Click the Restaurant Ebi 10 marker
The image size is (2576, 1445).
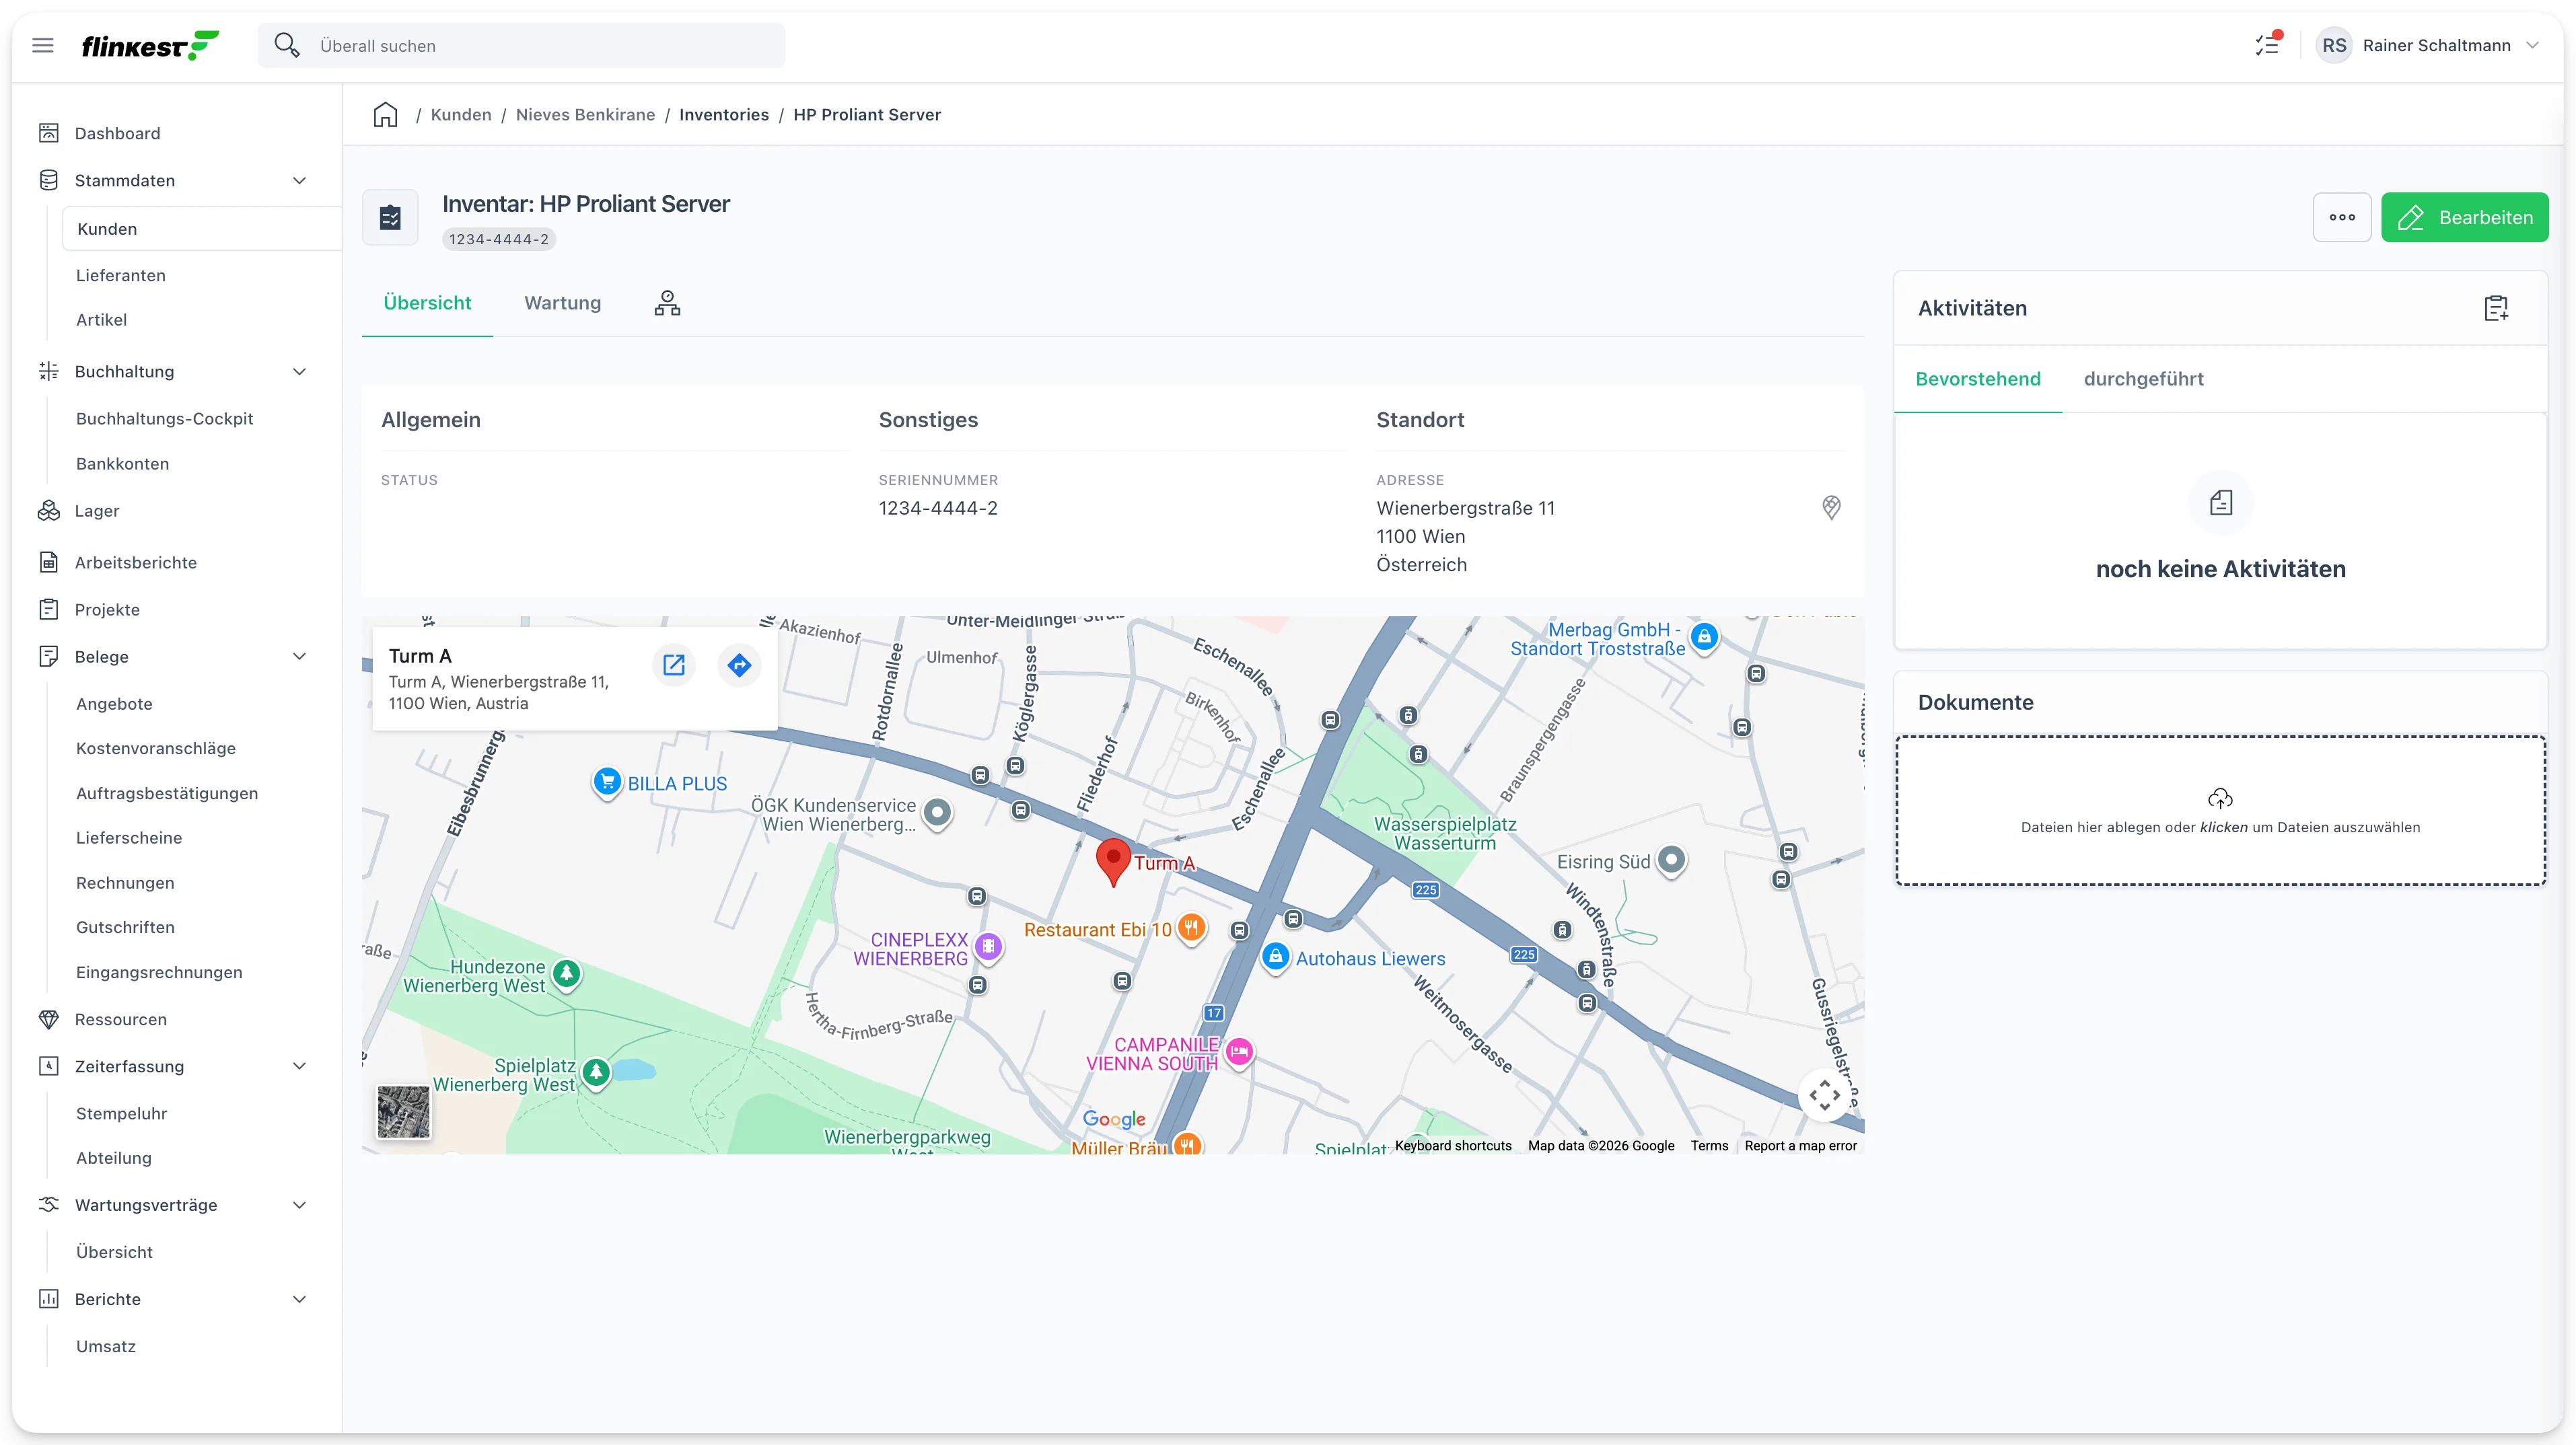click(x=1191, y=929)
